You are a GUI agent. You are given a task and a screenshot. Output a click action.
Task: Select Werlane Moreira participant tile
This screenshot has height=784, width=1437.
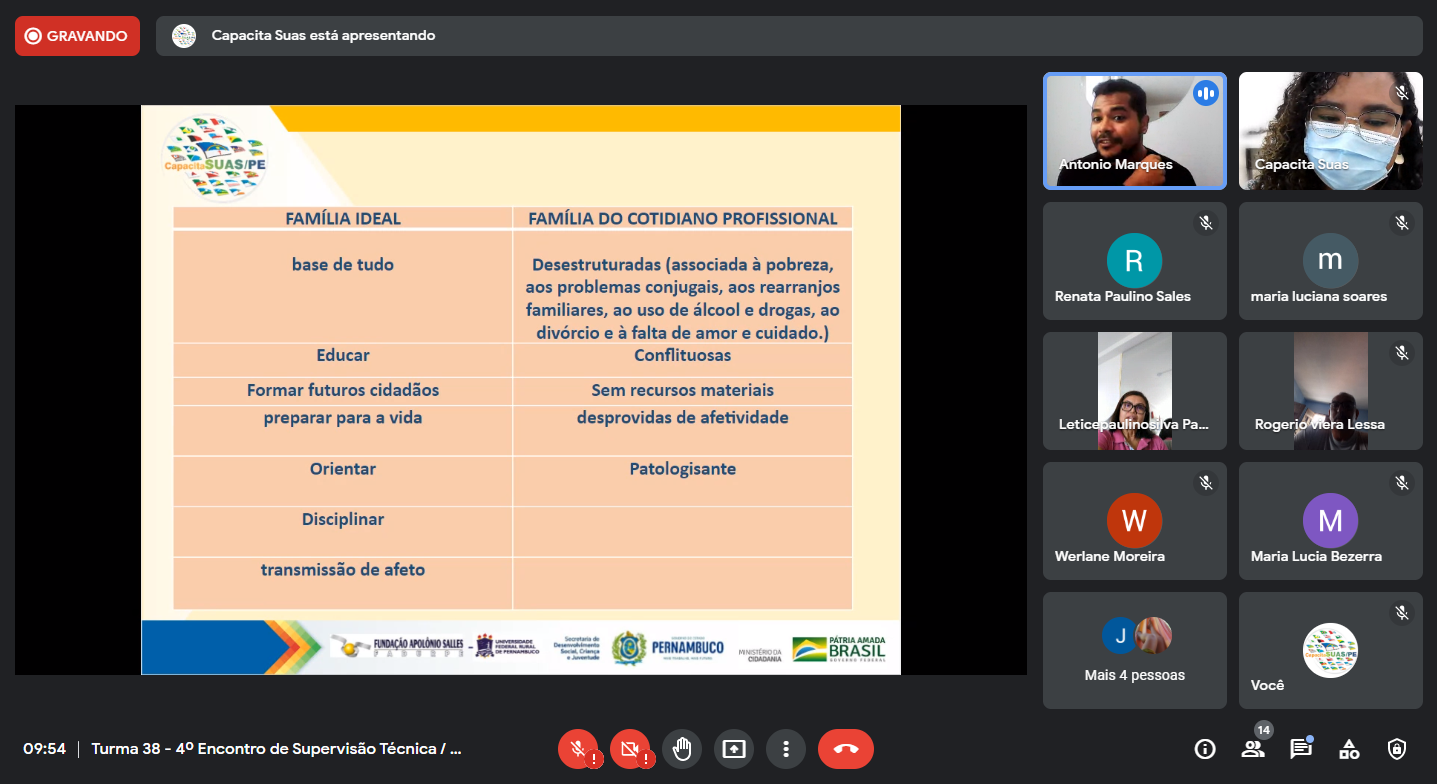coord(1134,520)
